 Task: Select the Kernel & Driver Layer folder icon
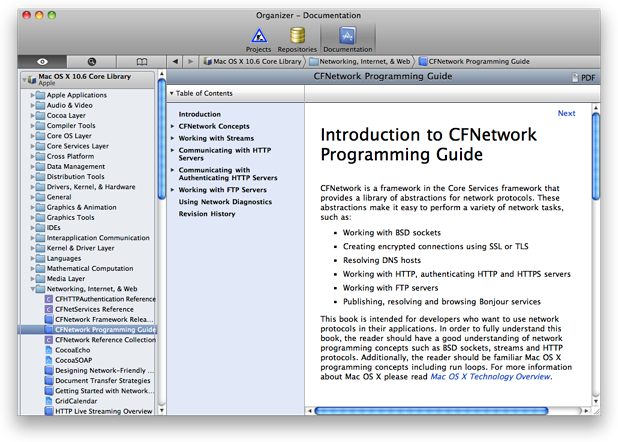point(40,248)
